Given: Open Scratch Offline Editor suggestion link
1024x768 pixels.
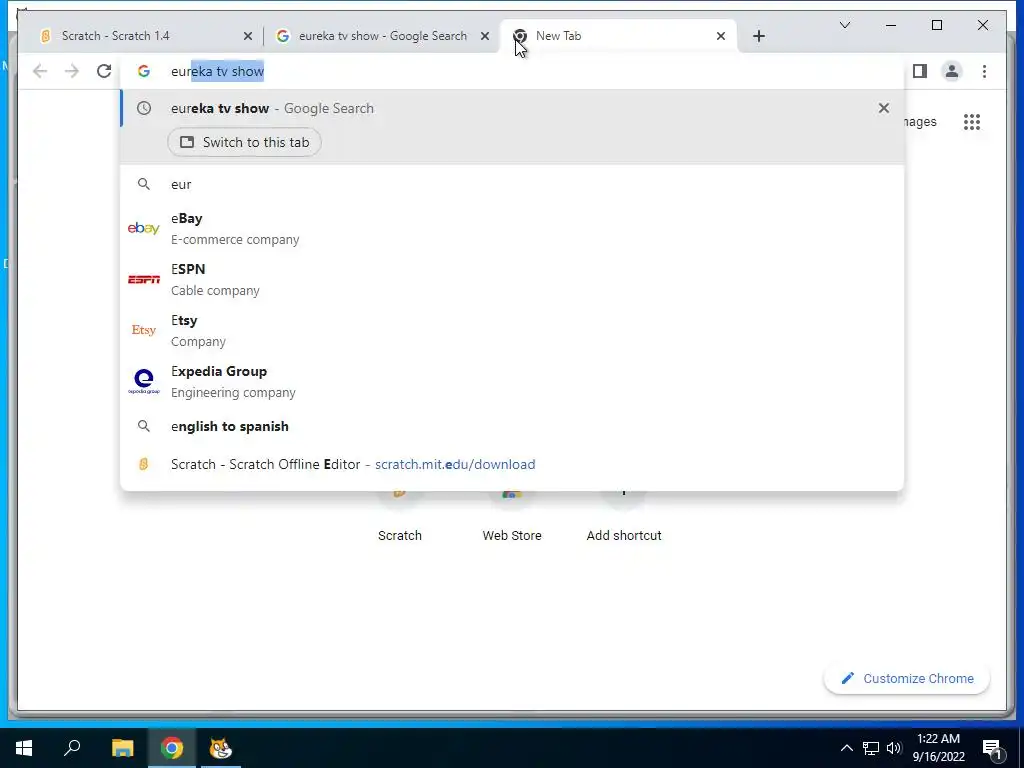Looking at the screenshot, I should (x=513, y=464).
